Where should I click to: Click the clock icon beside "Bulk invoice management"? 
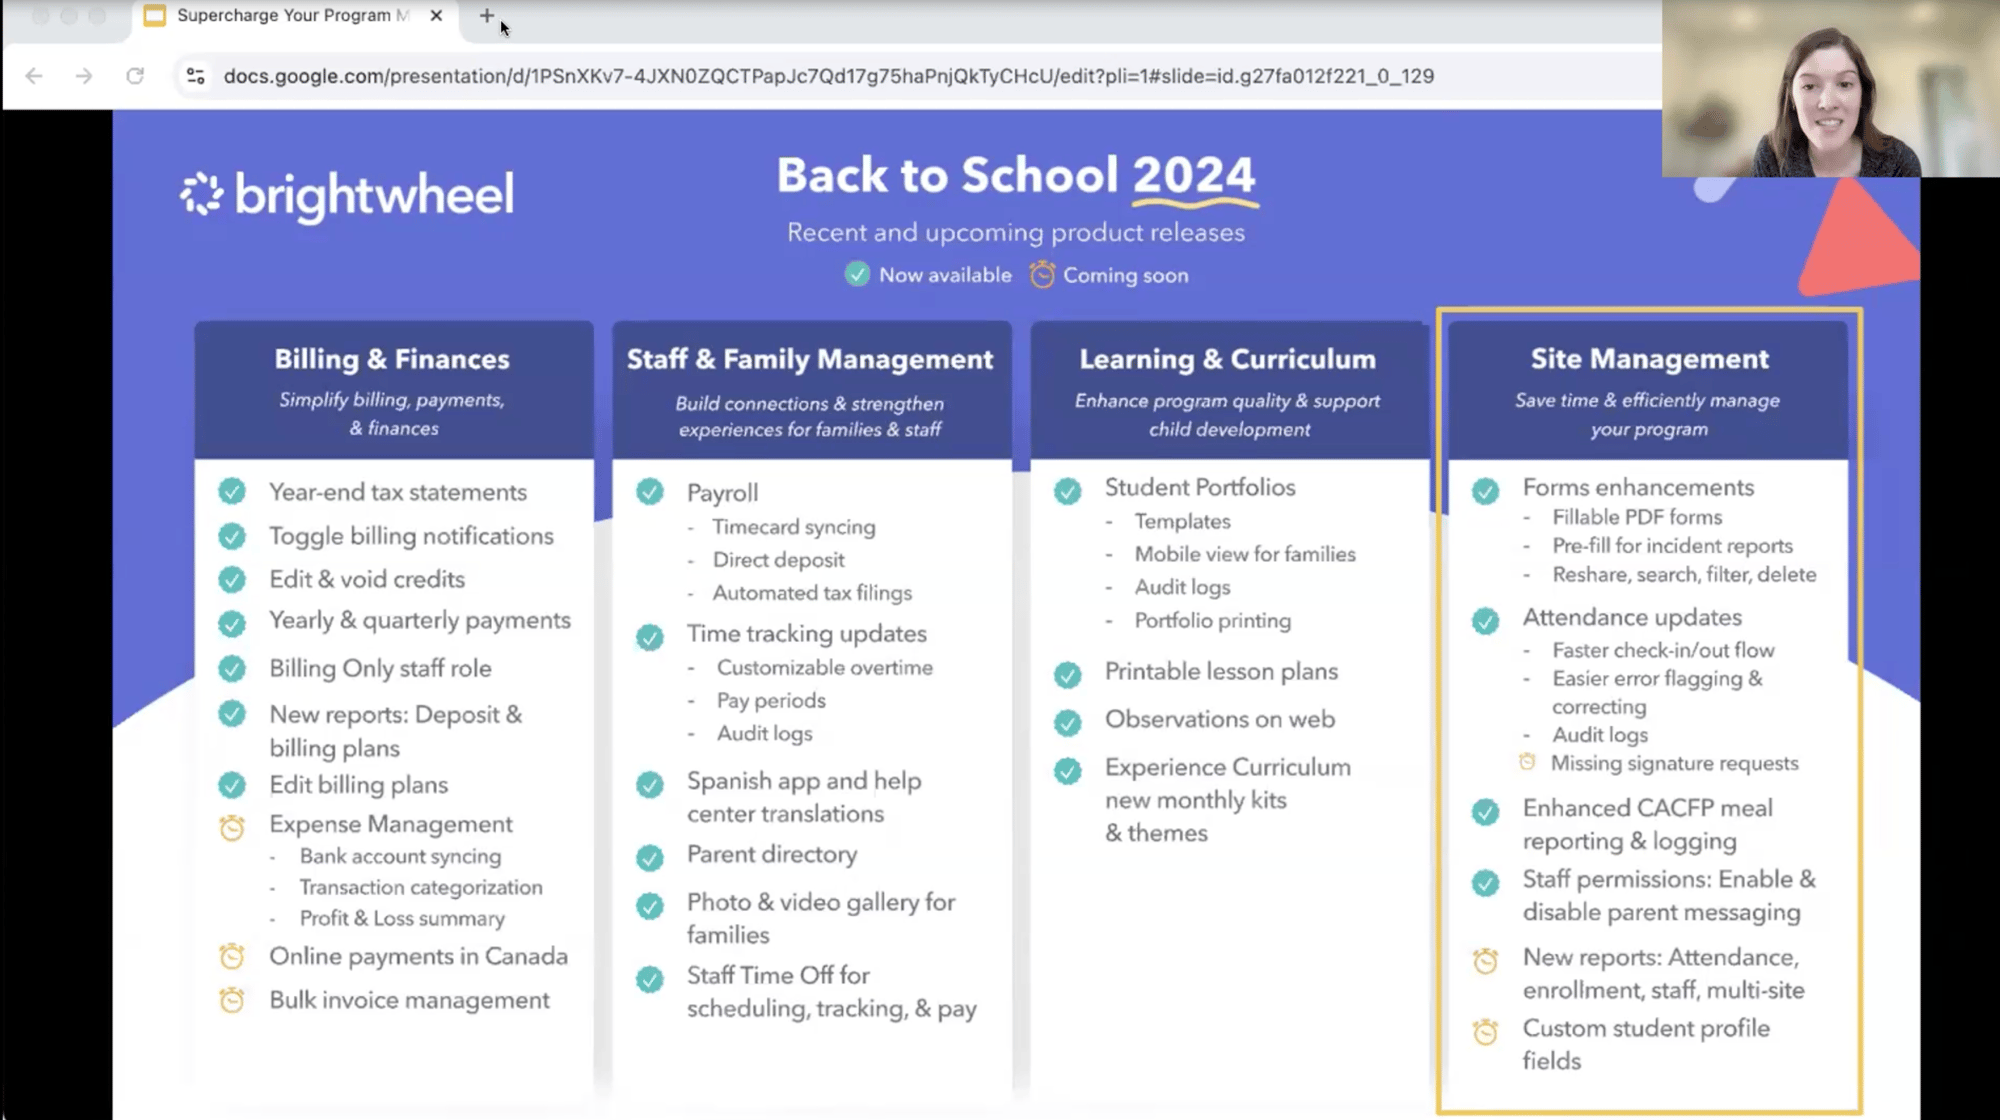pos(233,999)
